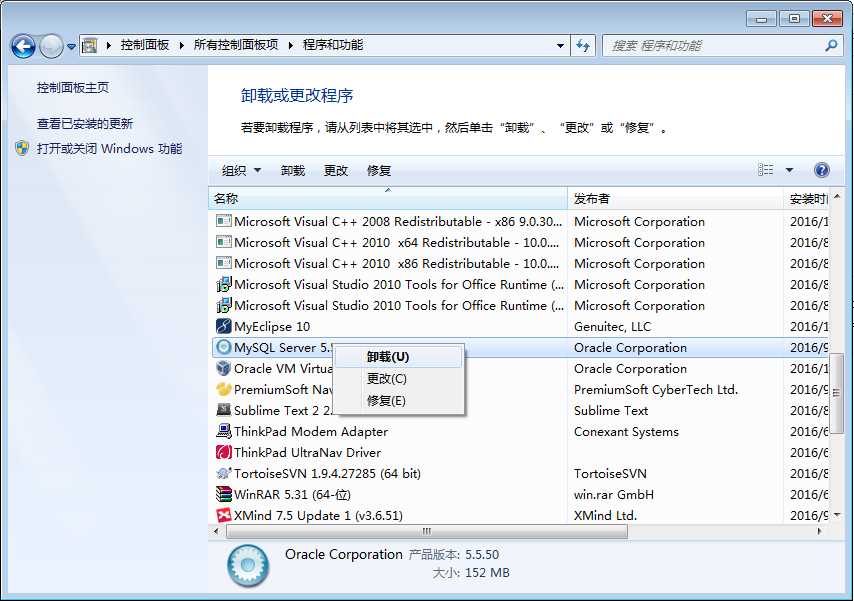Screen dimensions: 854x601
Task: Sort by 名称 column header
Action: pos(388,199)
